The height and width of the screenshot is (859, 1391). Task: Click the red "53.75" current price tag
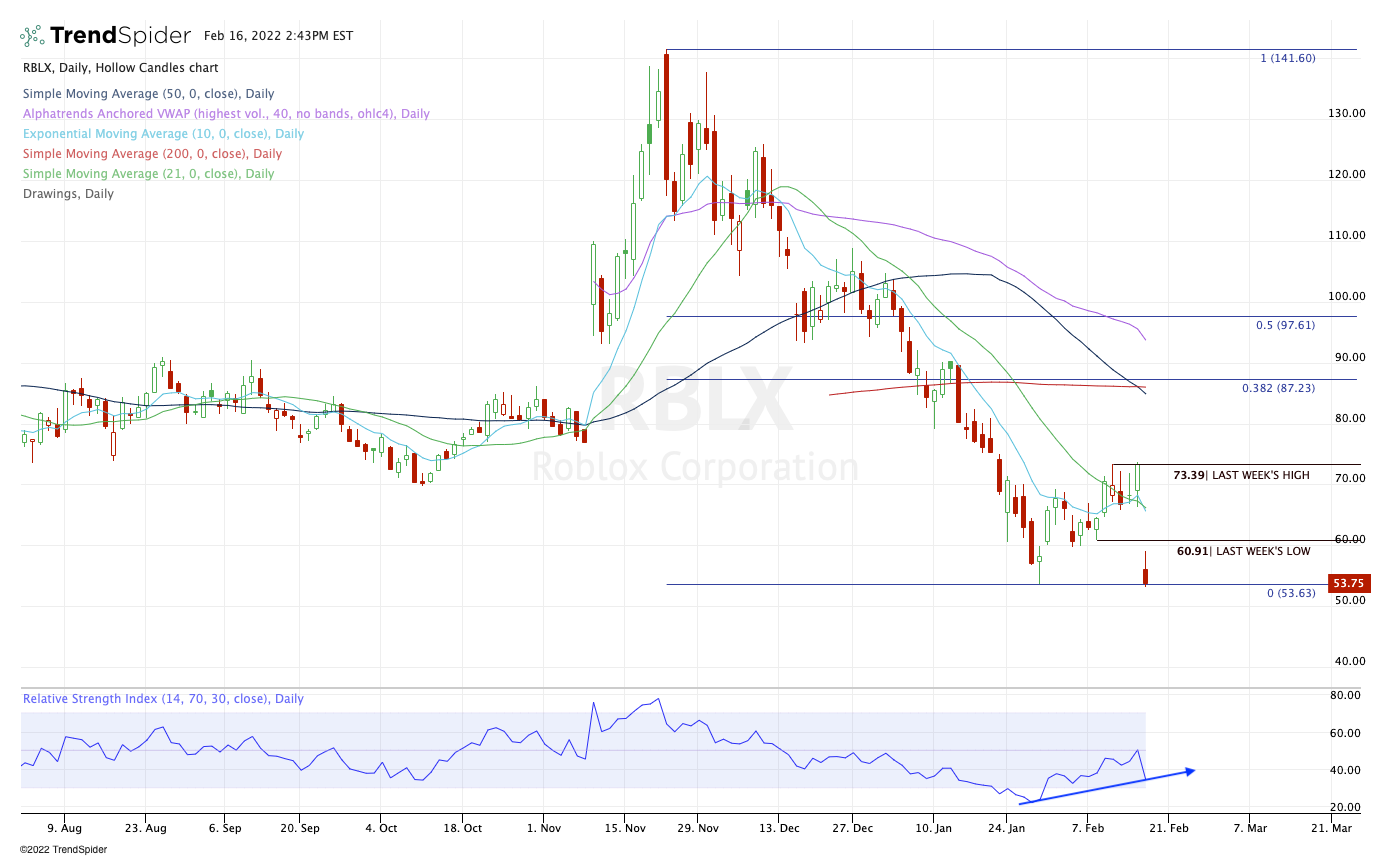1349,584
